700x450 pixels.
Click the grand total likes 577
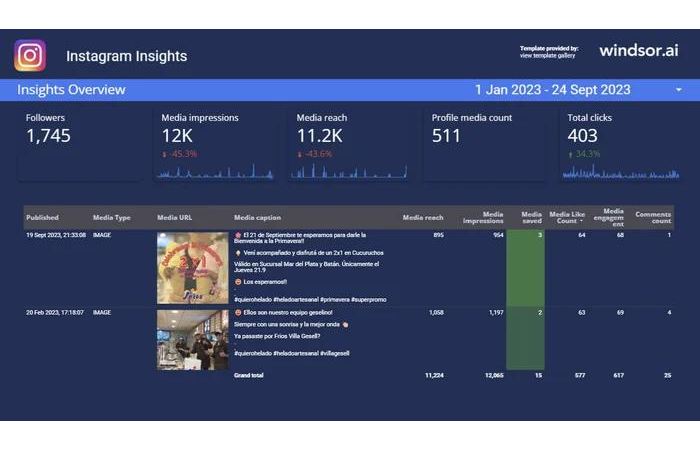[x=580, y=375]
